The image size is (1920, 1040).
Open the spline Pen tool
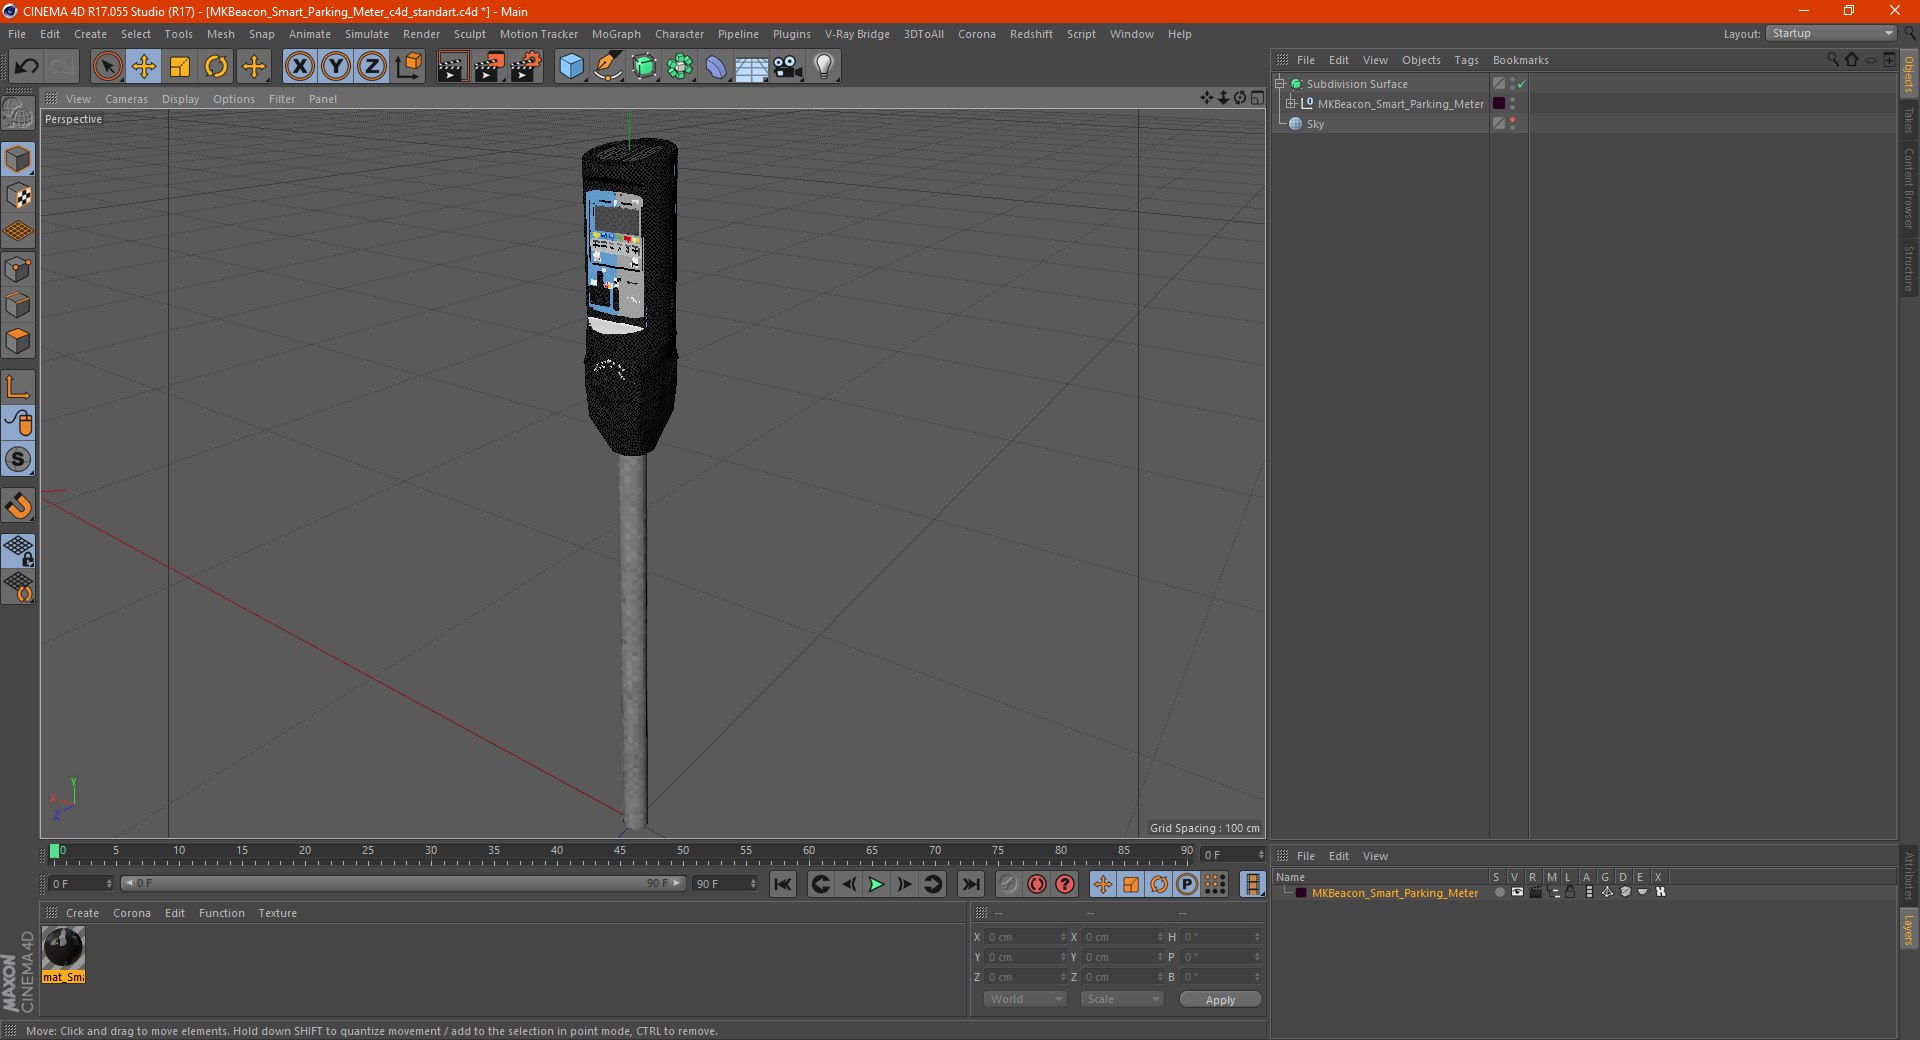click(608, 67)
